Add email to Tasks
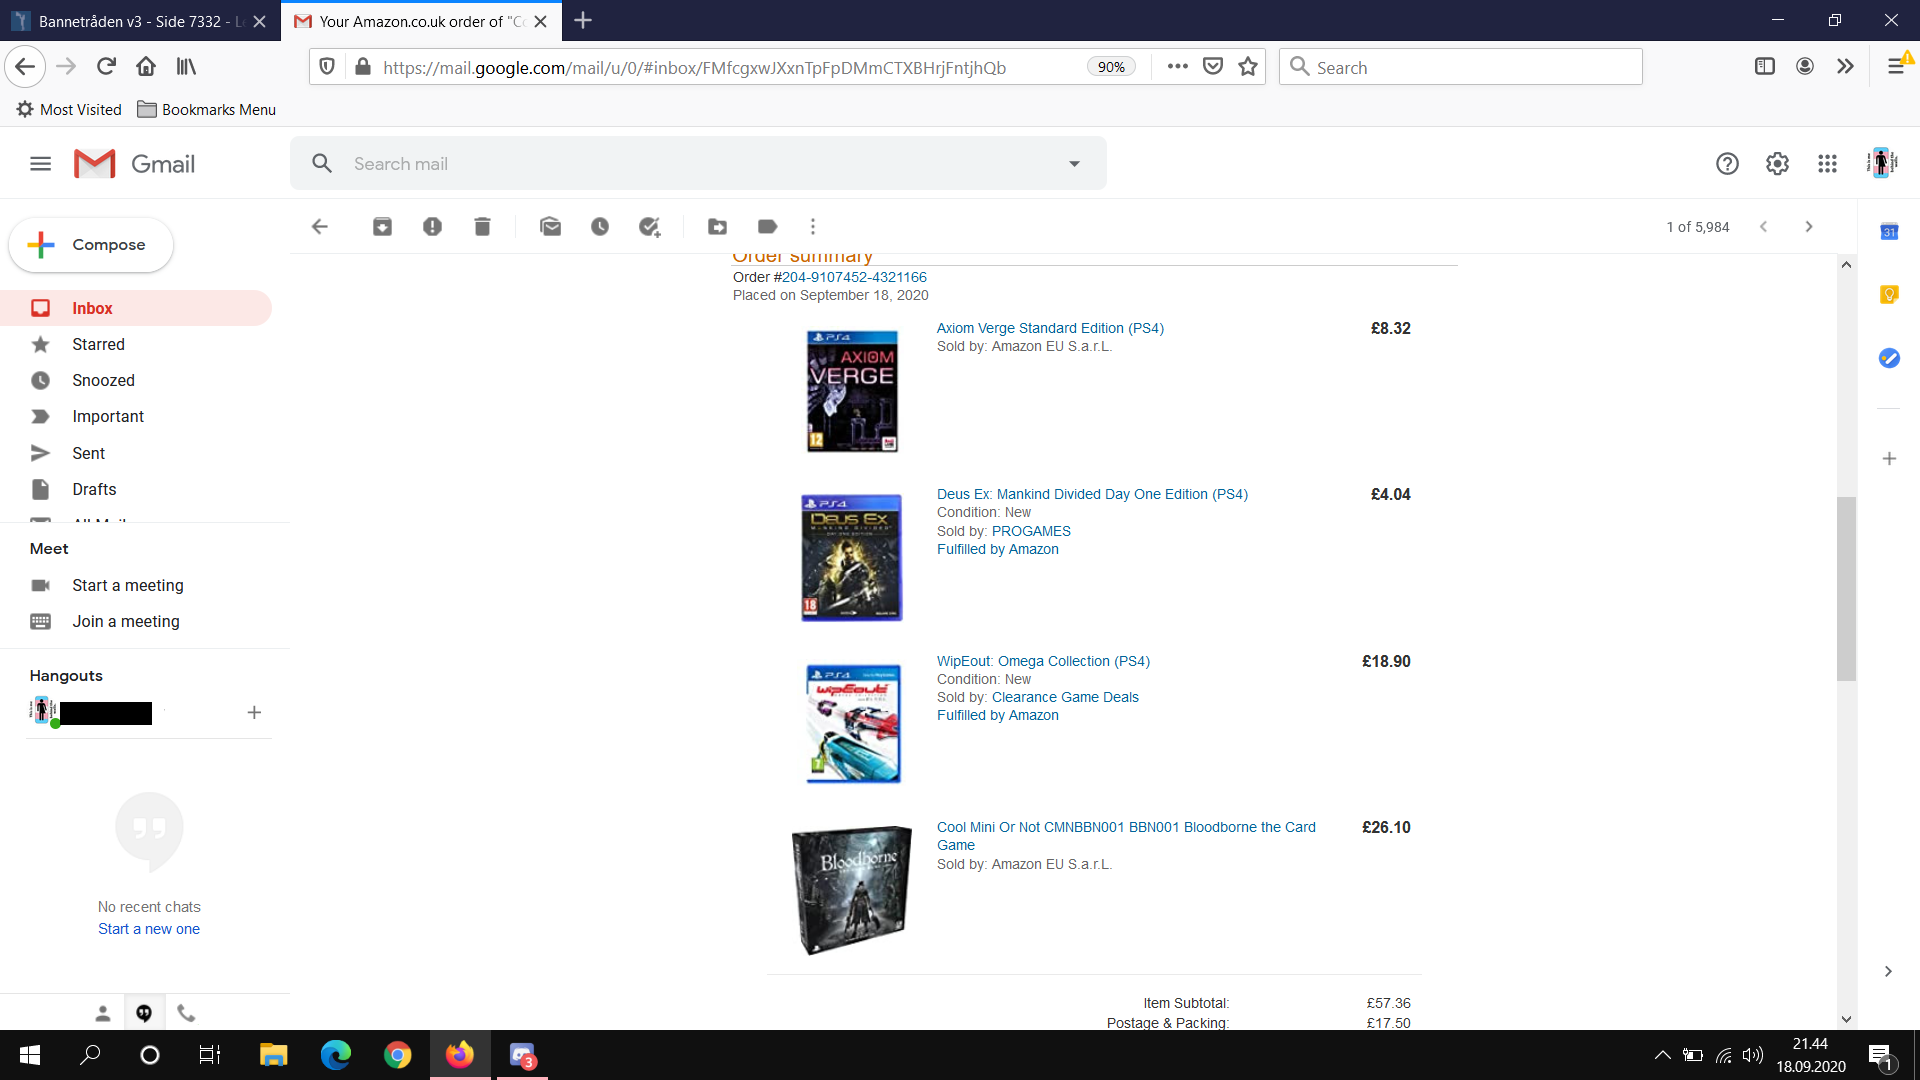 click(x=650, y=227)
